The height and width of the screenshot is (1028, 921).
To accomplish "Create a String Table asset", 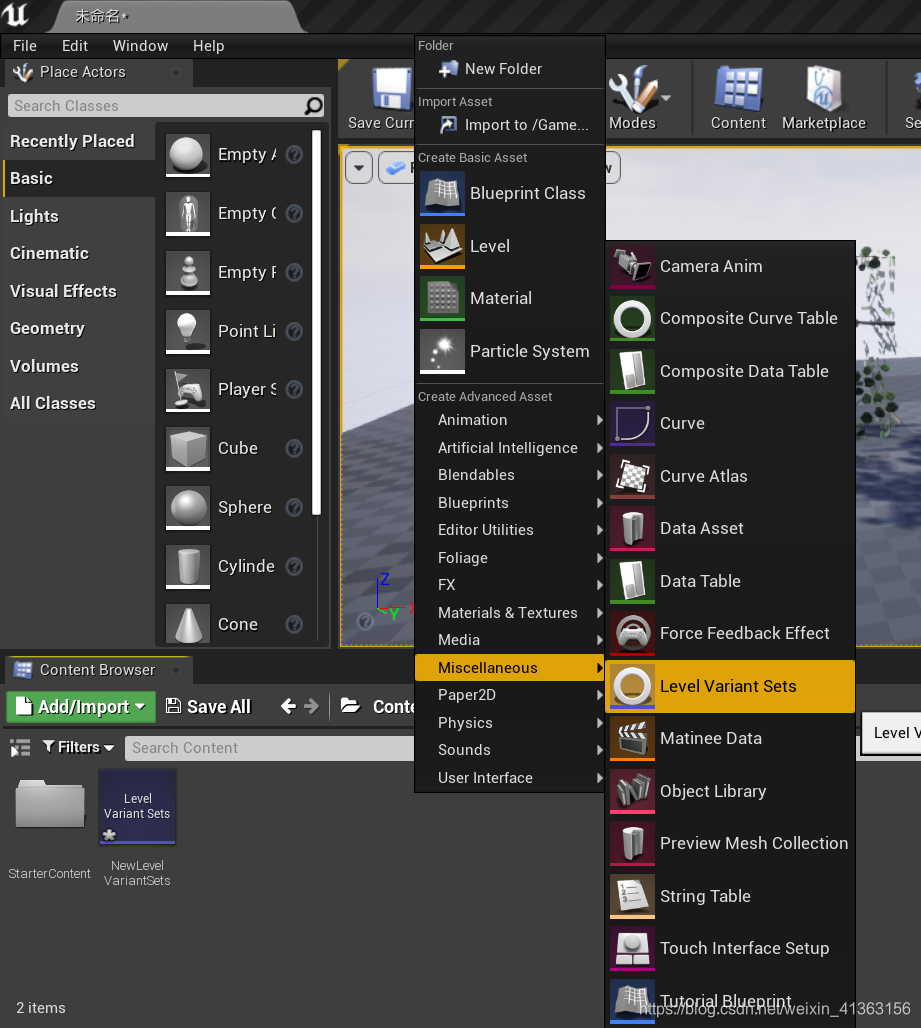I will tap(630, 896).
